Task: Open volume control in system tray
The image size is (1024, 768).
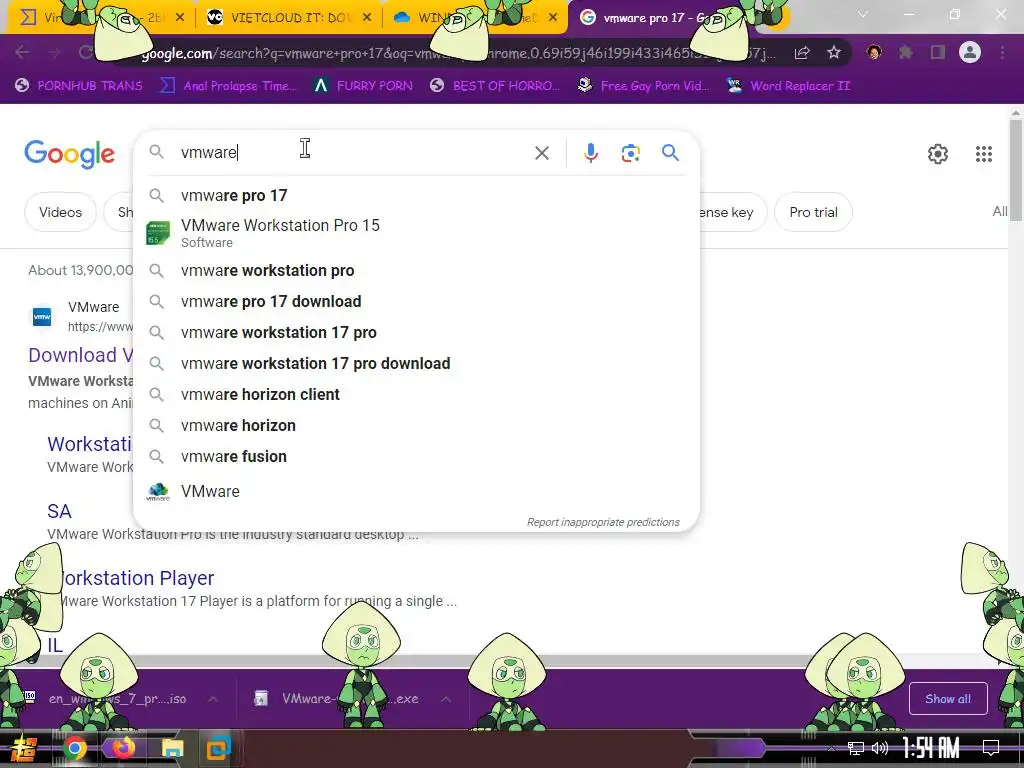Action: (x=880, y=748)
